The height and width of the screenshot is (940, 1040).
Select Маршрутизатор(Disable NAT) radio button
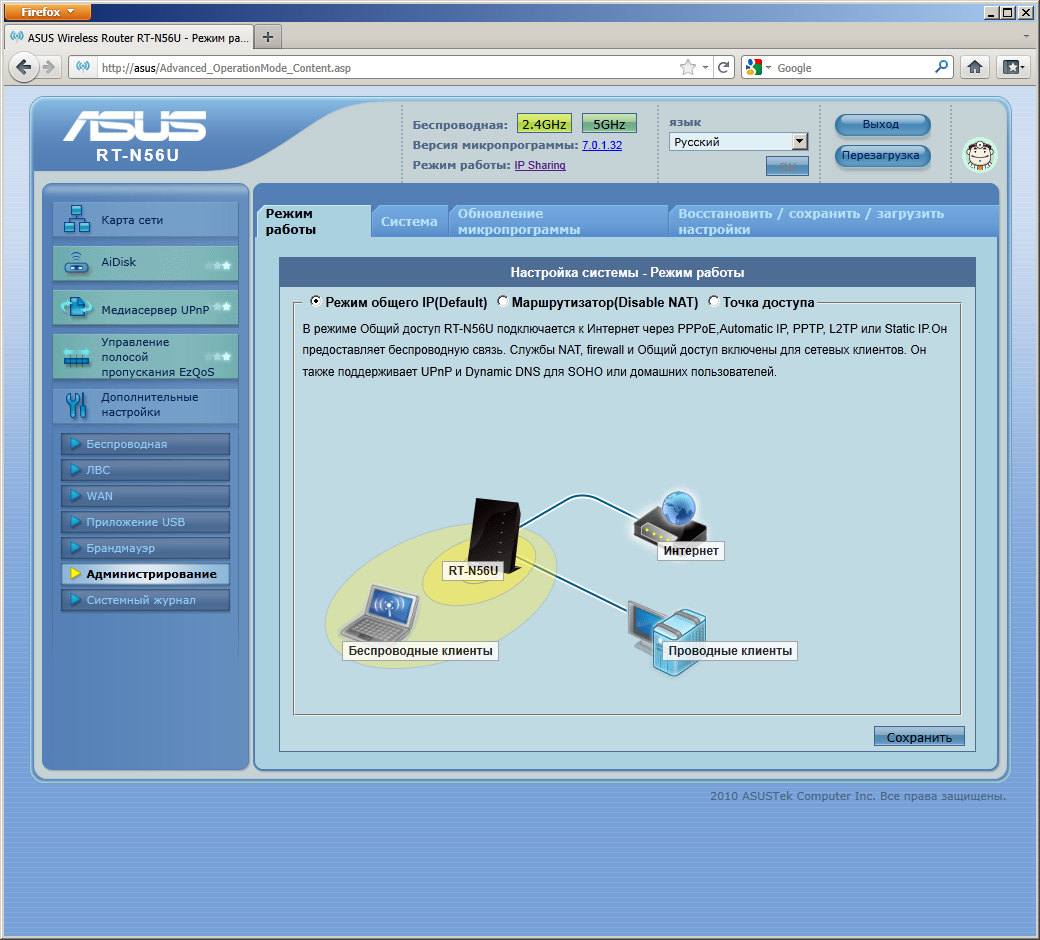point(503,301)
